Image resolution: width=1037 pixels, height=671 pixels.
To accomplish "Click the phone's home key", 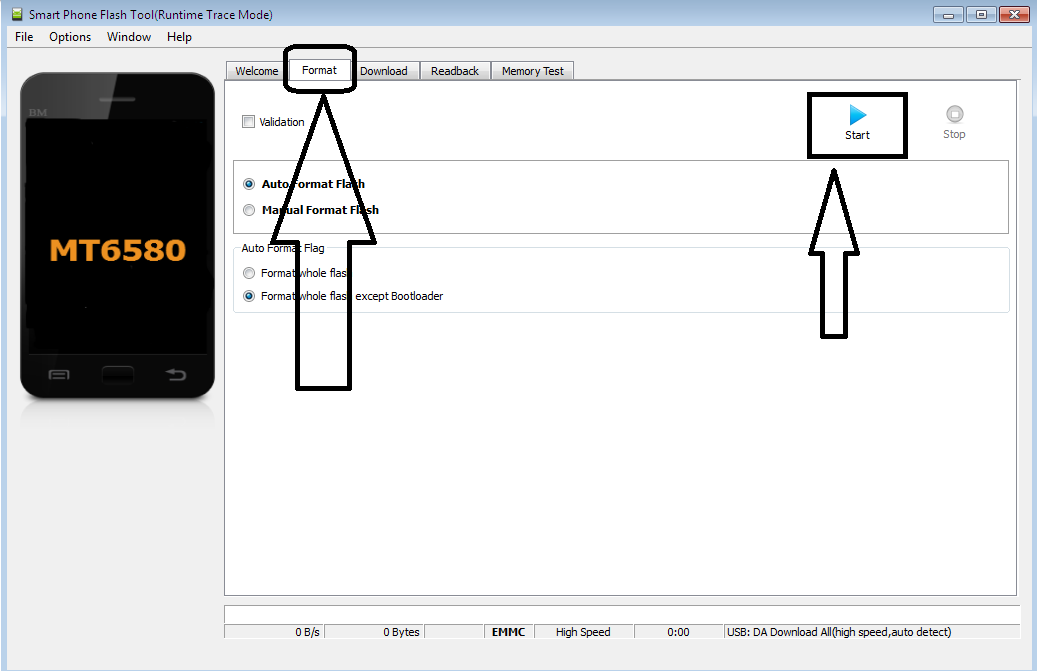I will pos(118,375).
